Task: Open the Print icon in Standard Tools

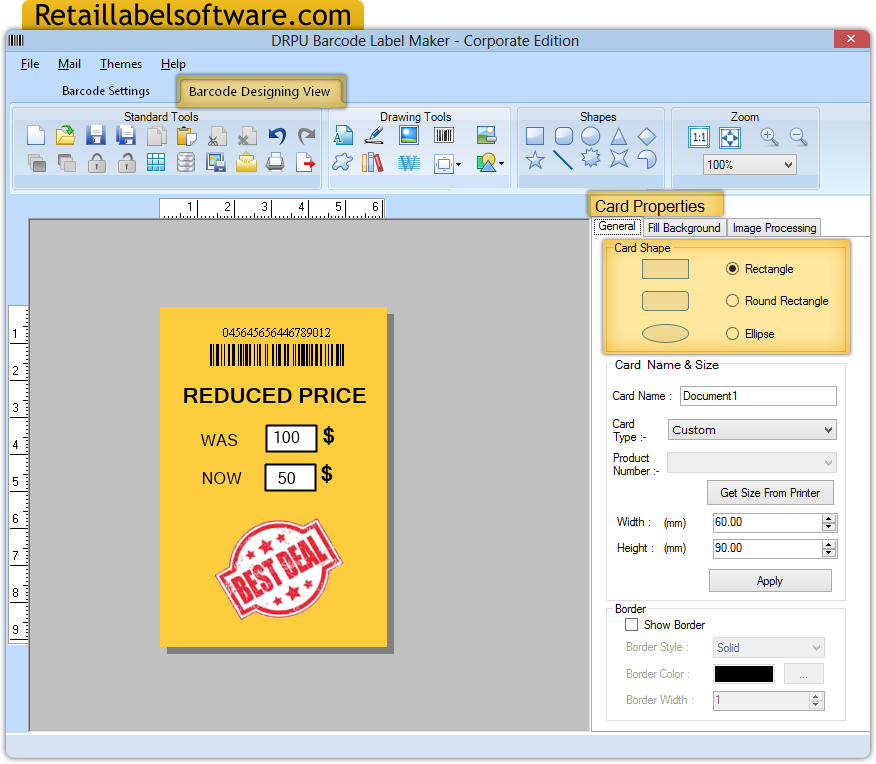Action: (273, 162)
